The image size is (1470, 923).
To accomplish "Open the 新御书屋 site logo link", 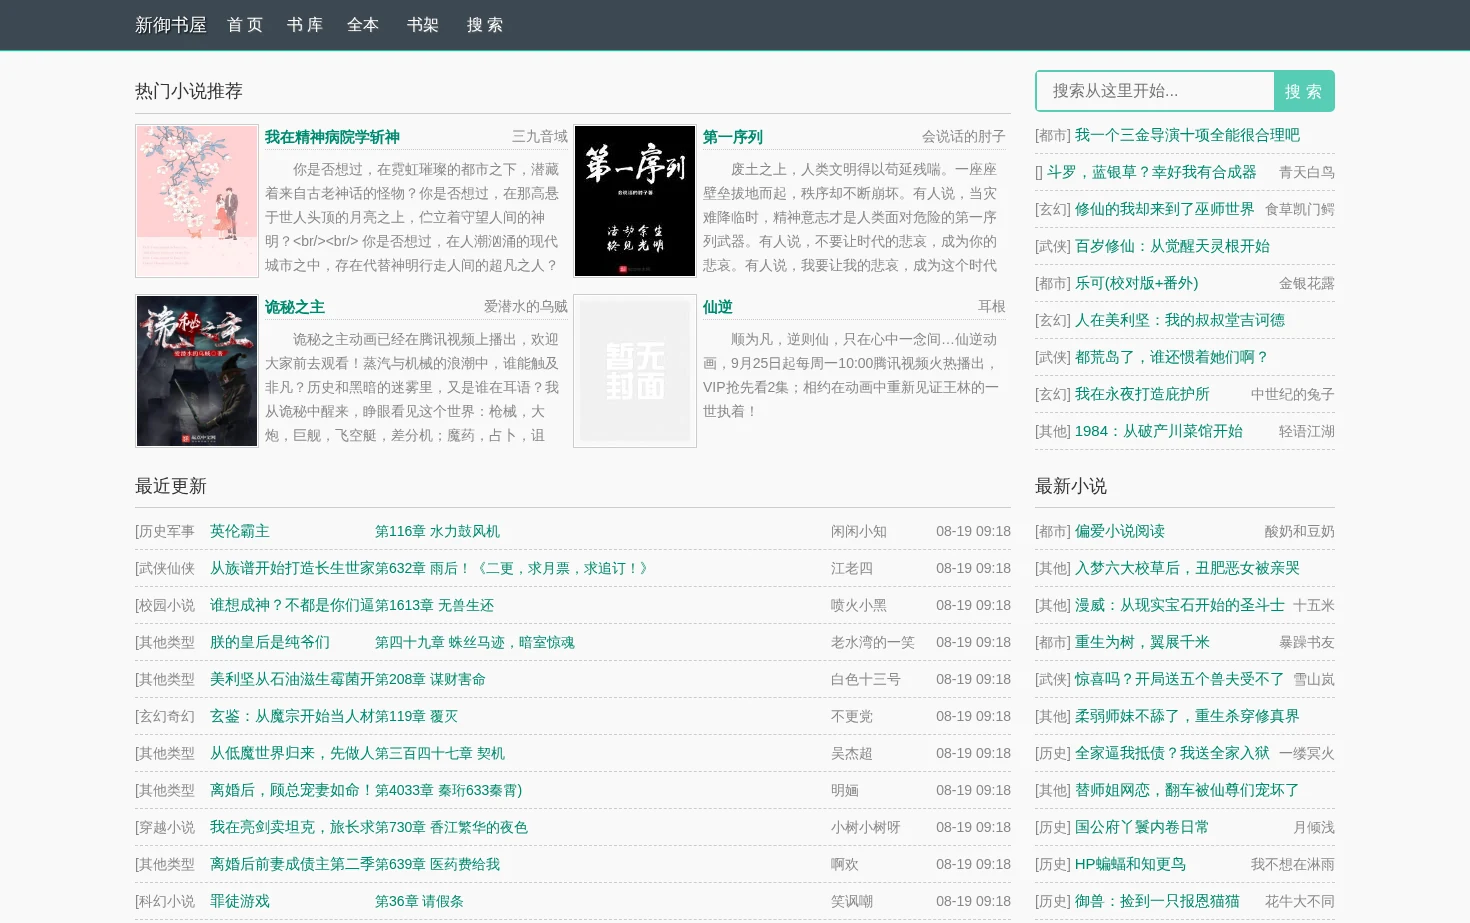I will coord(170,25).
